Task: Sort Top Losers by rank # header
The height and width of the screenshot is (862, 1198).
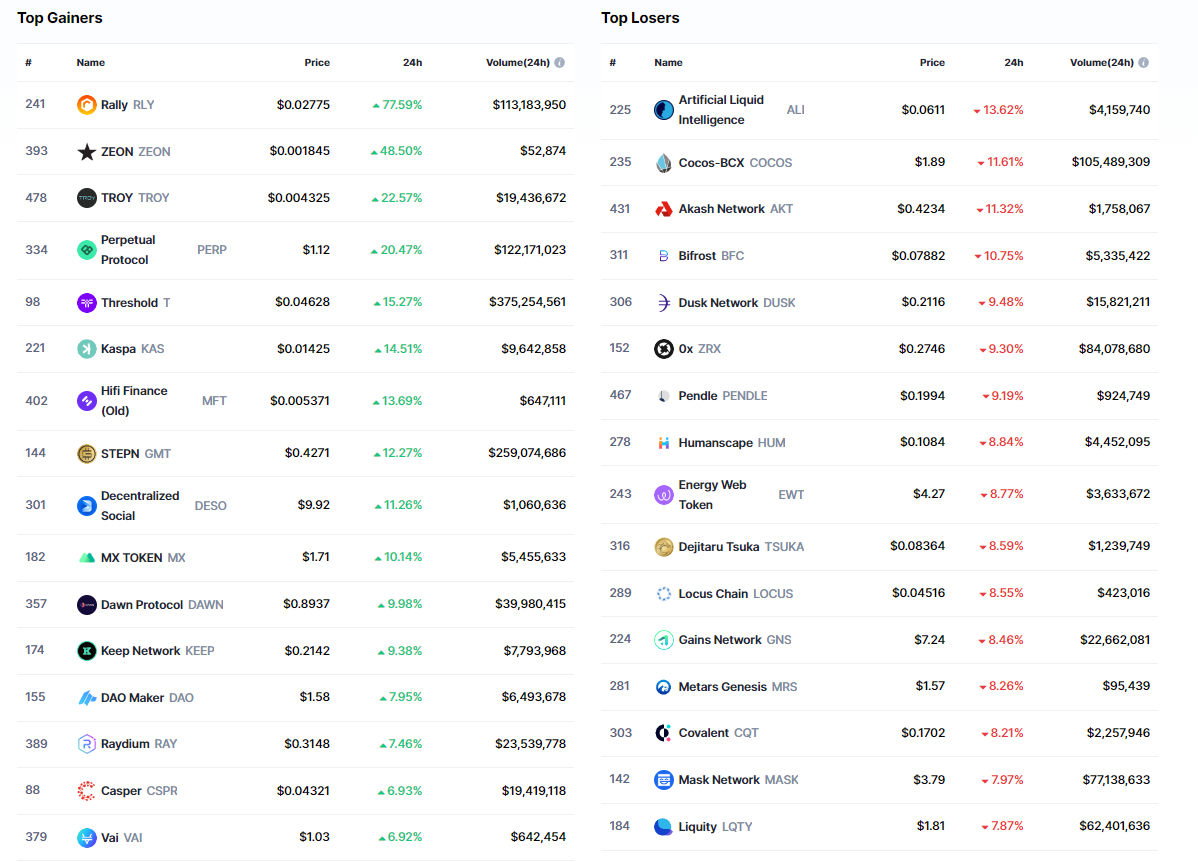Action: [612, 63]
